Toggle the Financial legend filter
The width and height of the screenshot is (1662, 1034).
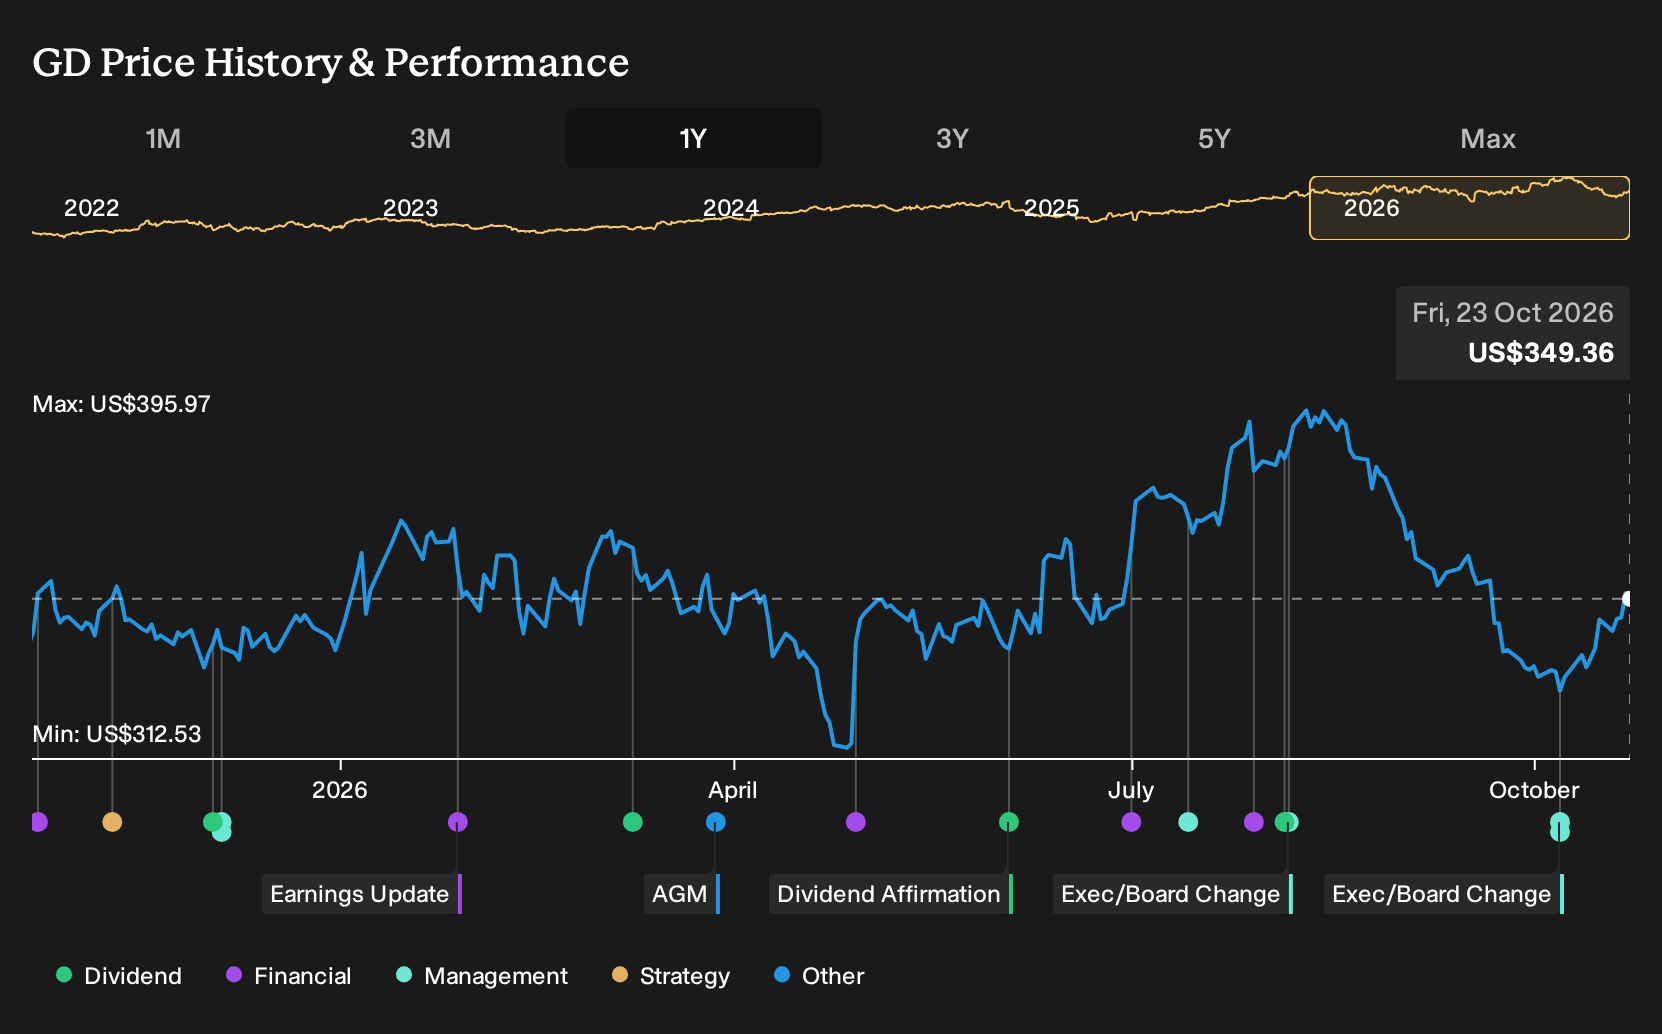288,976
